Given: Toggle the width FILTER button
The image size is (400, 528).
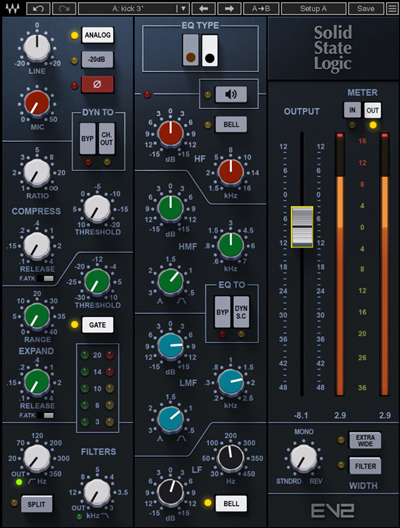Looking at the screenshot, I should pos(365,466).
